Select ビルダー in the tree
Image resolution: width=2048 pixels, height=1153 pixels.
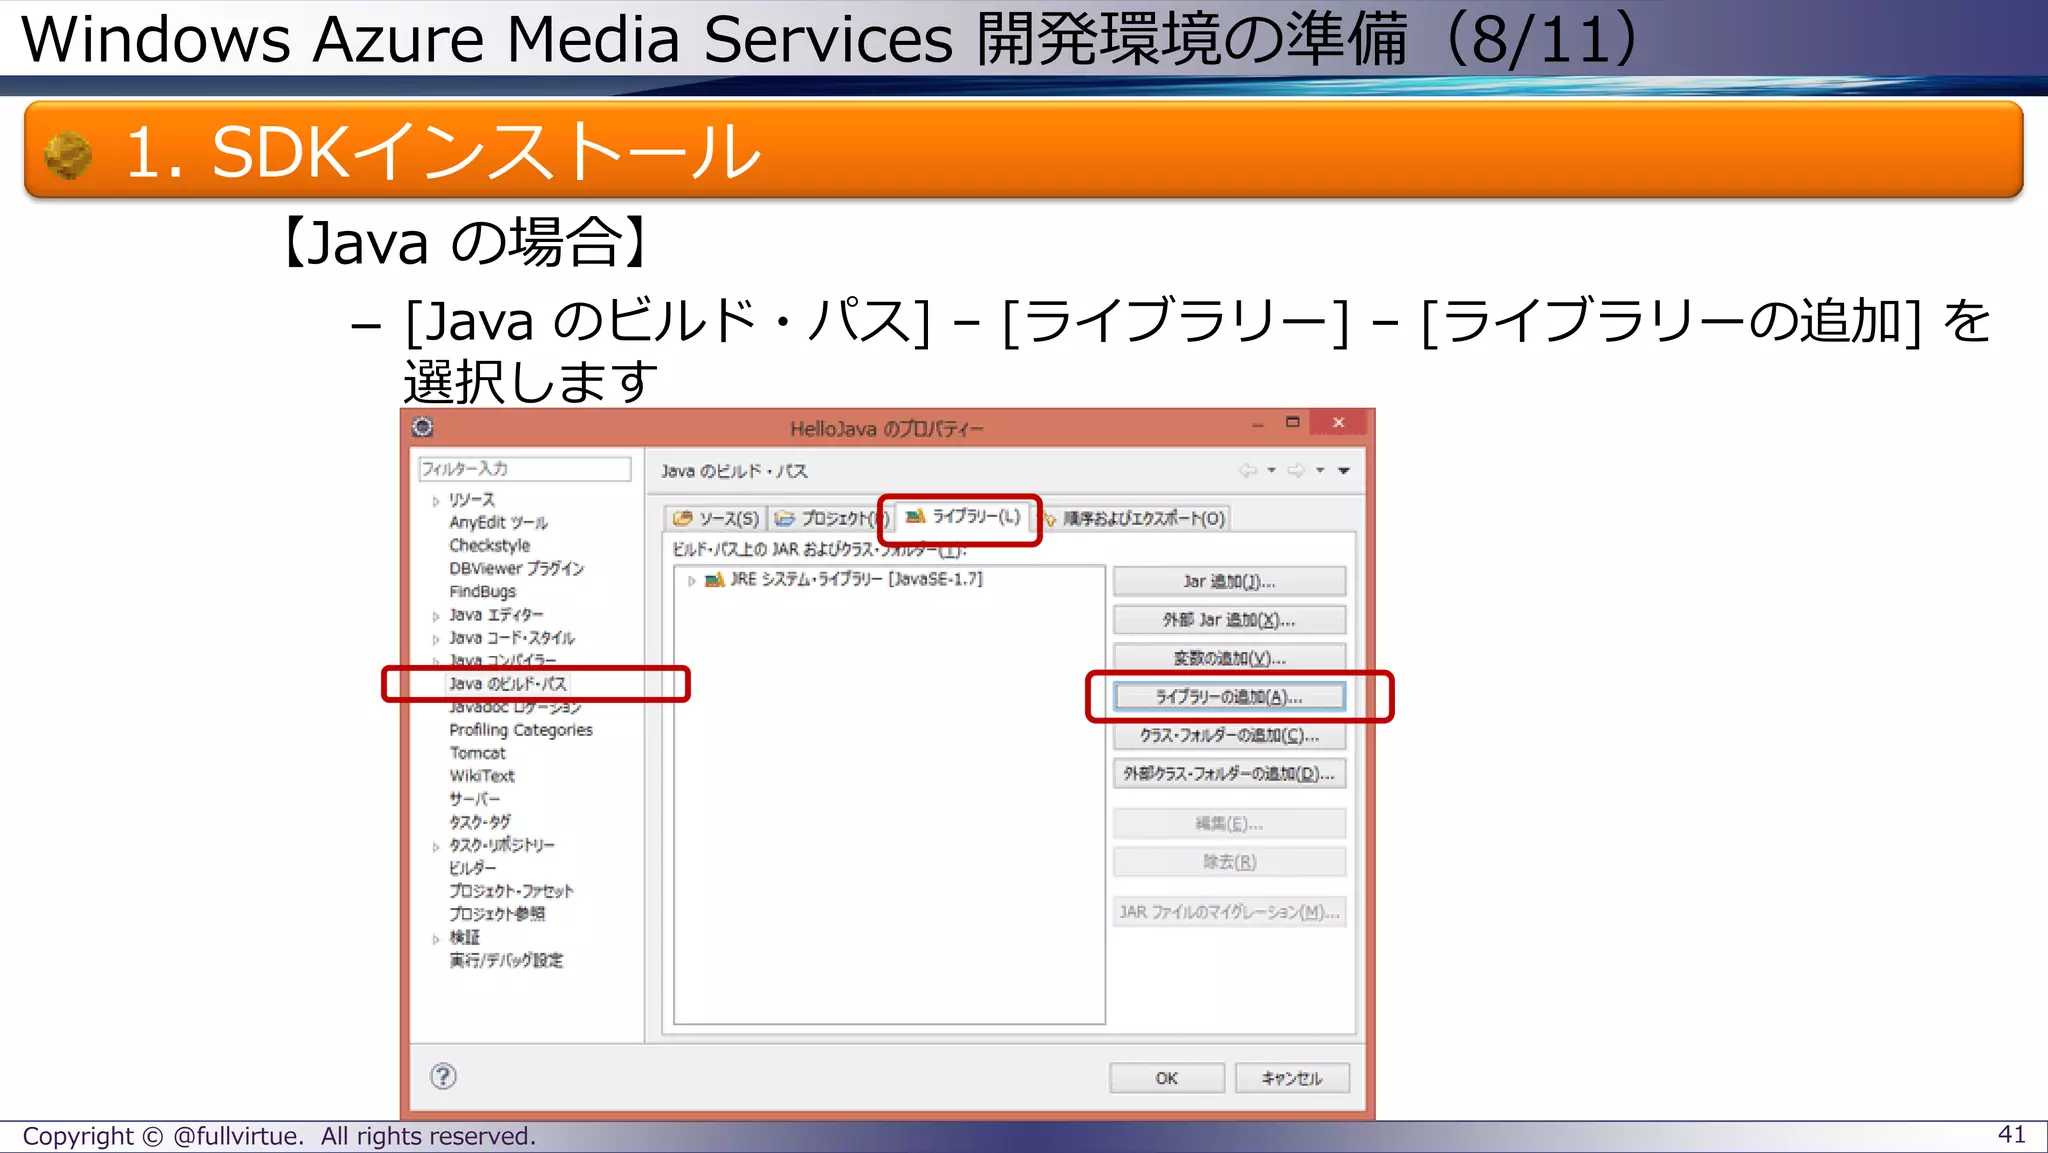tap(472, 868)
